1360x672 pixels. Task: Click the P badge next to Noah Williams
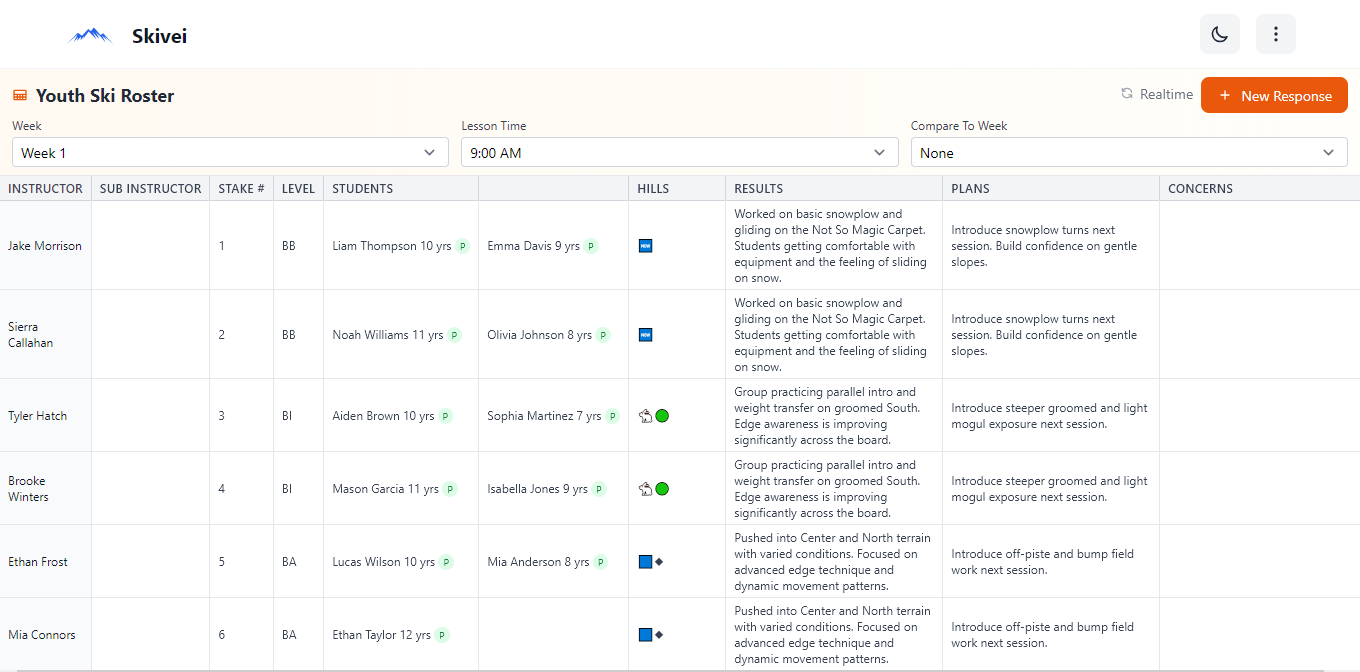[x=455, y=335]
